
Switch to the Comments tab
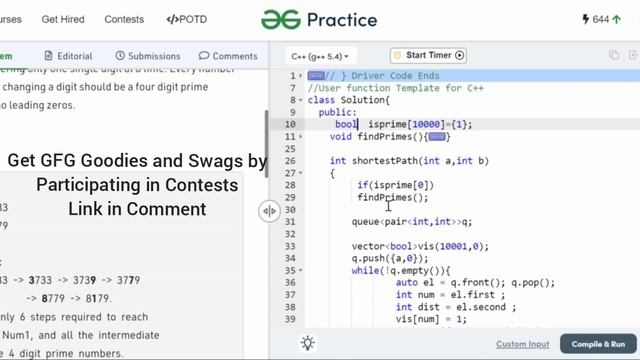[228, 56]
